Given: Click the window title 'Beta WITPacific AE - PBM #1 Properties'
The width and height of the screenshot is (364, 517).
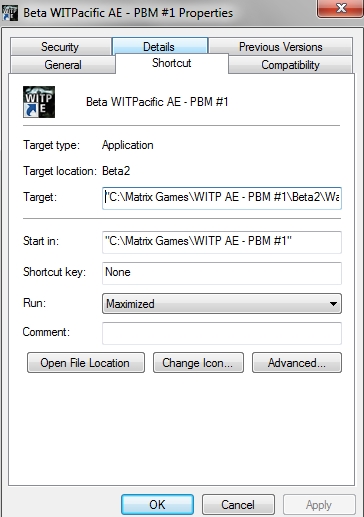Looking at the screenshot, I should click(x=128, y=13).
